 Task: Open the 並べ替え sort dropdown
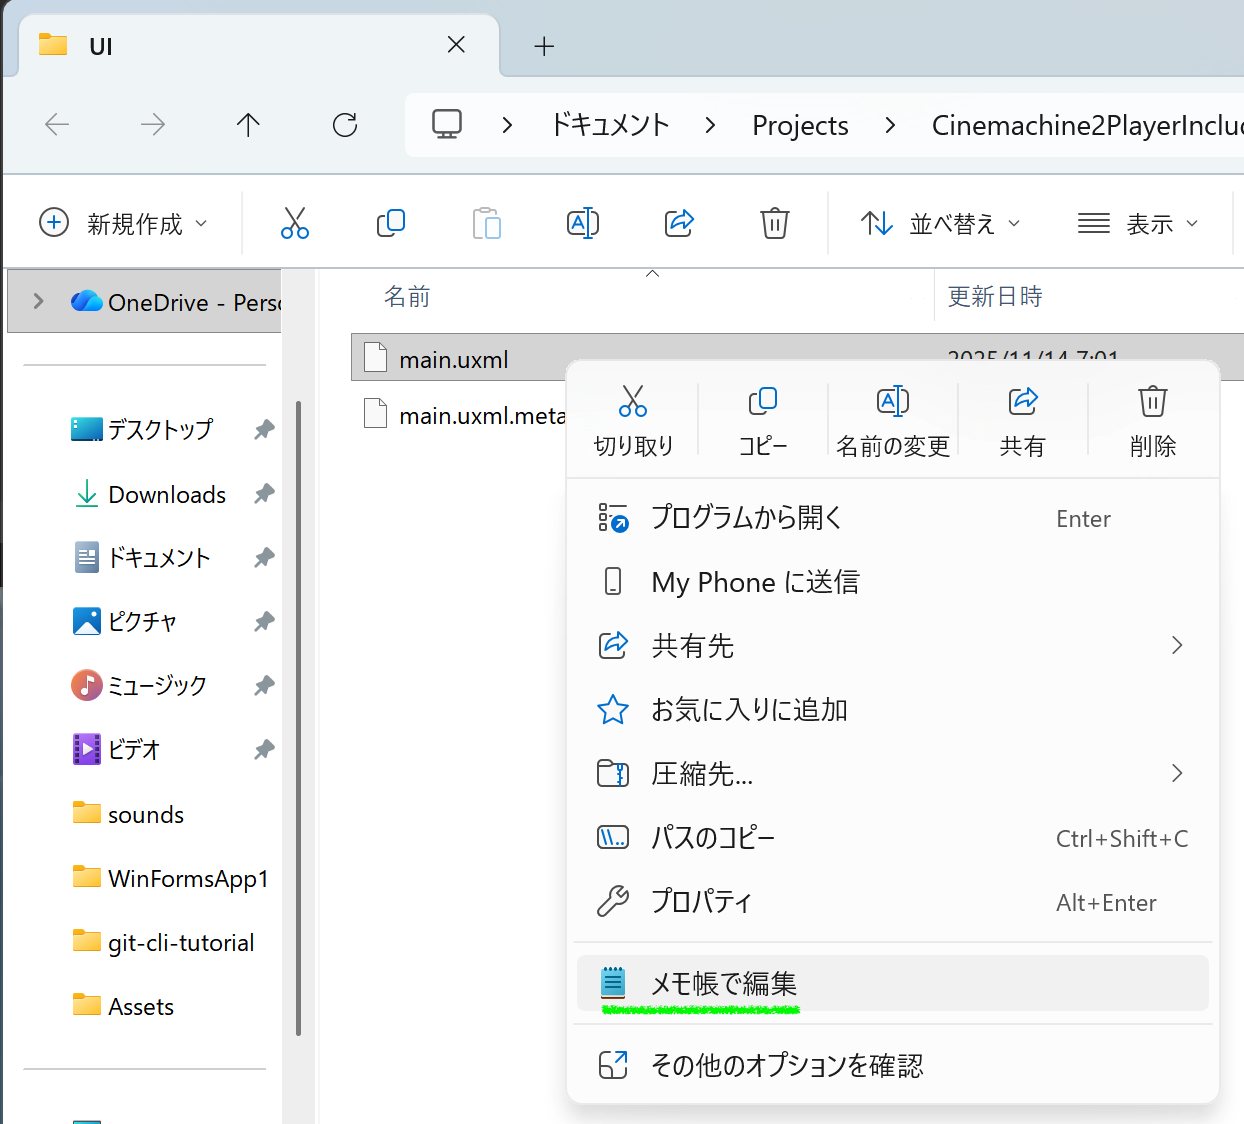pyautogui.click(x=940, y=223)
